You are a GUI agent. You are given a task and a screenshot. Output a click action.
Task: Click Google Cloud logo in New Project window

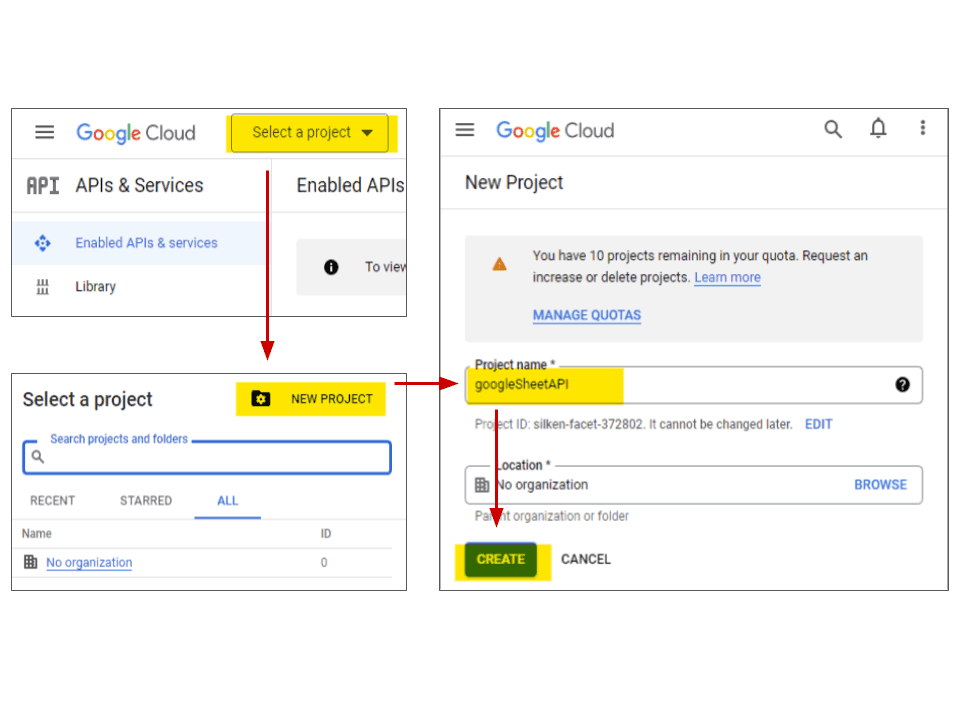point(555,130)
